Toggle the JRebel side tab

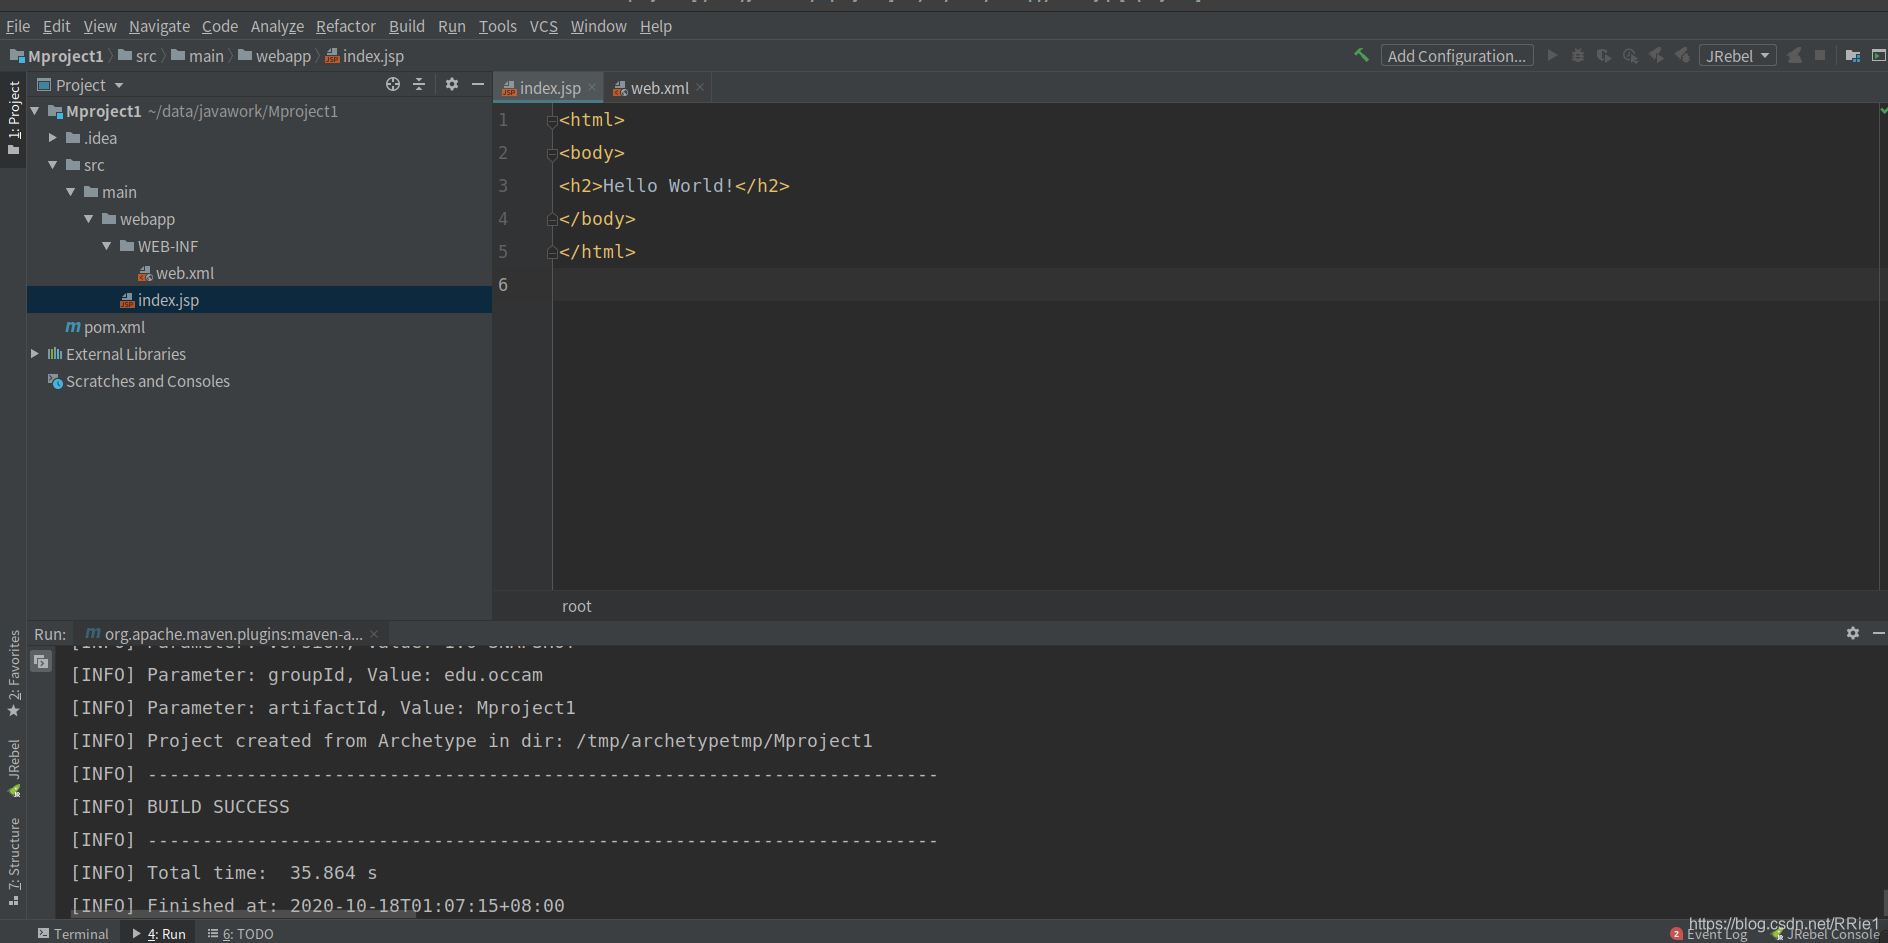point(14,768)
